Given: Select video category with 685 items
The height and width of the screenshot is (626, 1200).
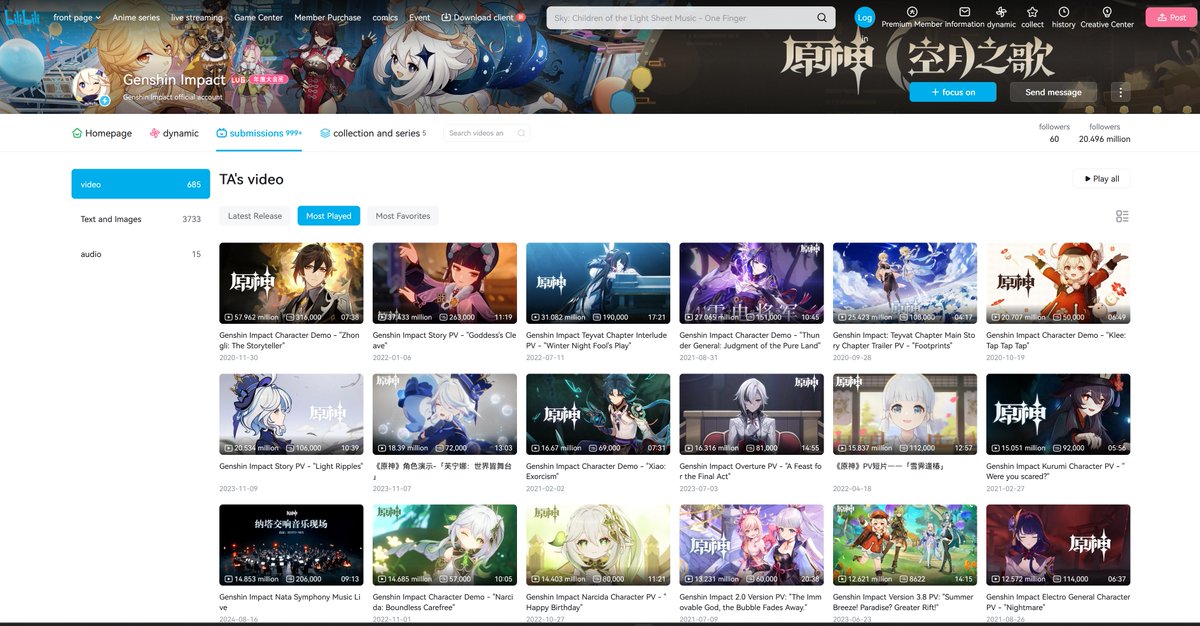Looking at the screenshot, I should pyautogui.click(x=141, y=184).
